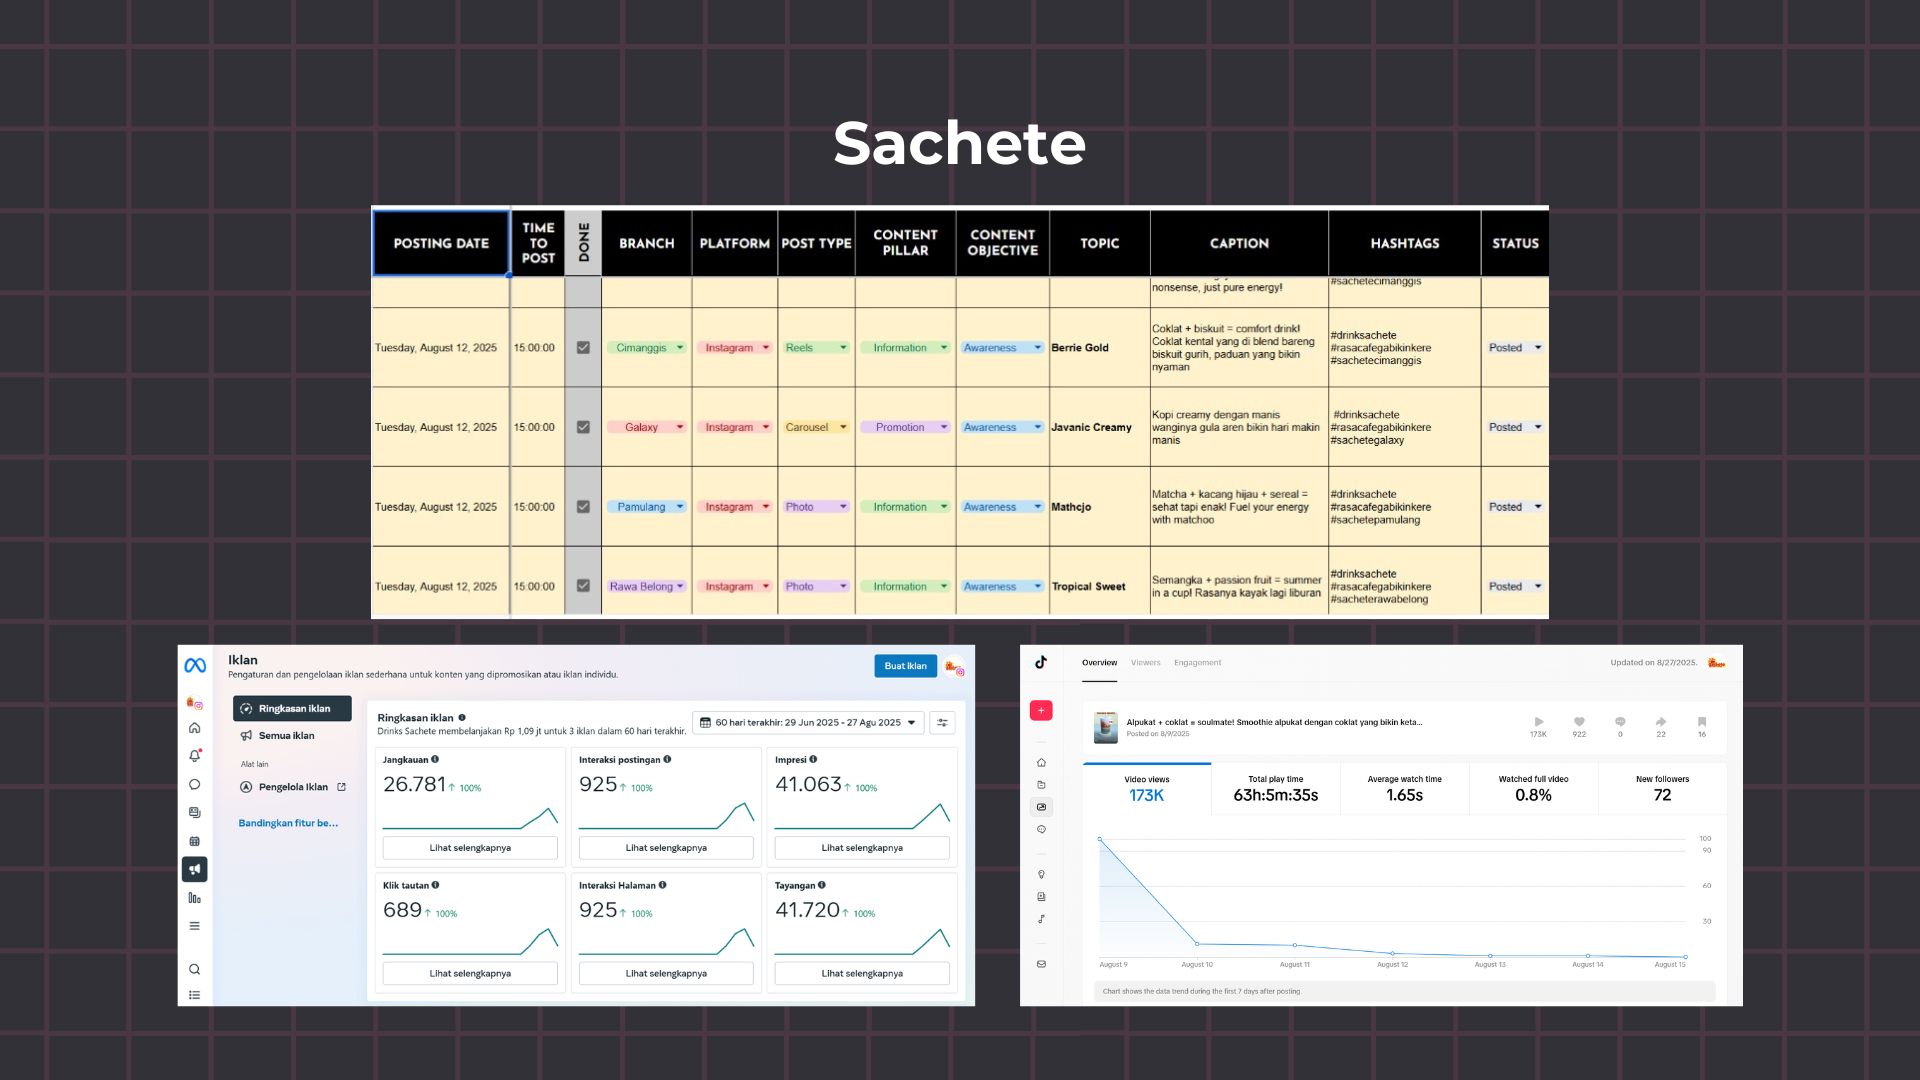This screenshot has width=1920, height=1080.
Task: Click the TikTok logo in the analytics panel
Action: [1041, 662]
